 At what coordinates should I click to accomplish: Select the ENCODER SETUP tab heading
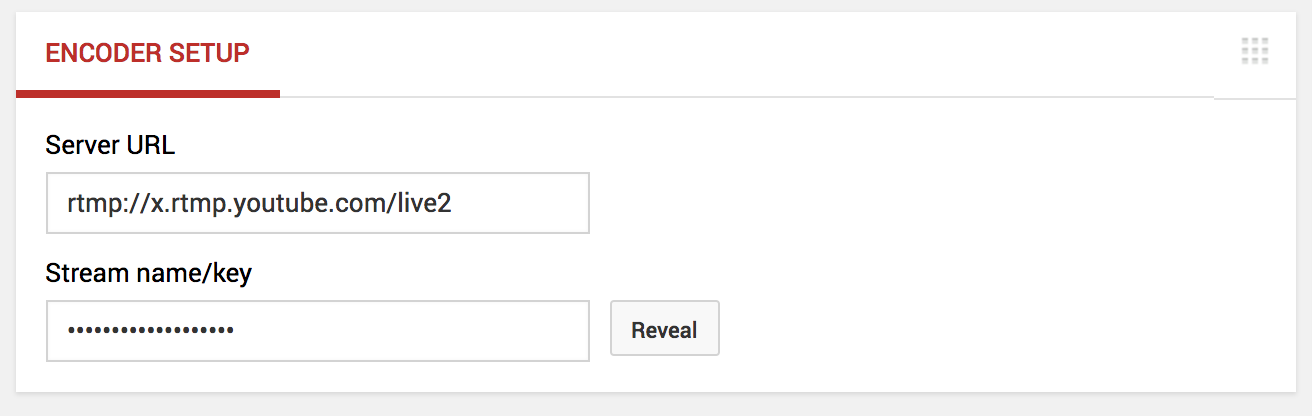147,54
